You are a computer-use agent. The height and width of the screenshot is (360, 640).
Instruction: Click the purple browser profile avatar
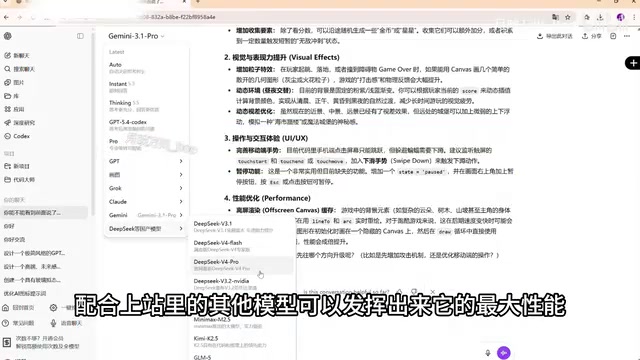point(620,17)
